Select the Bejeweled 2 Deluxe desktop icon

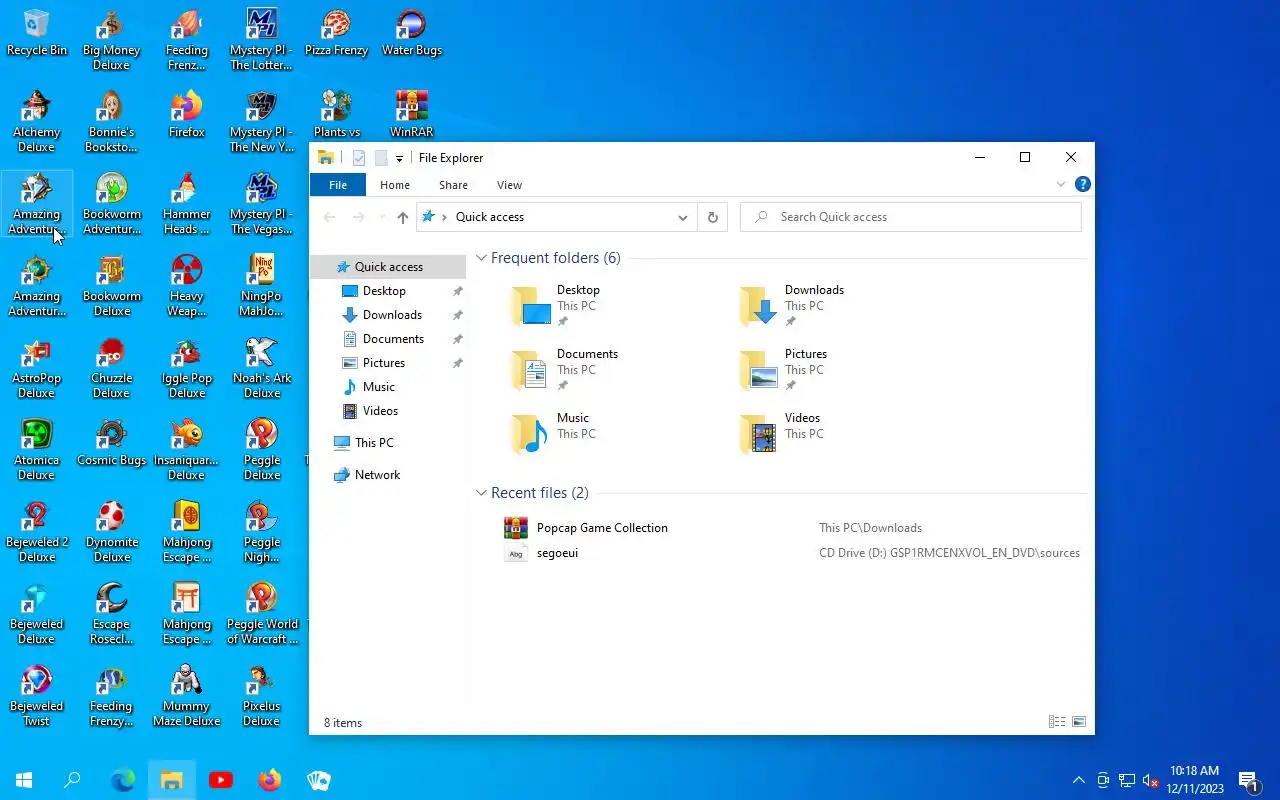[37, 532]
